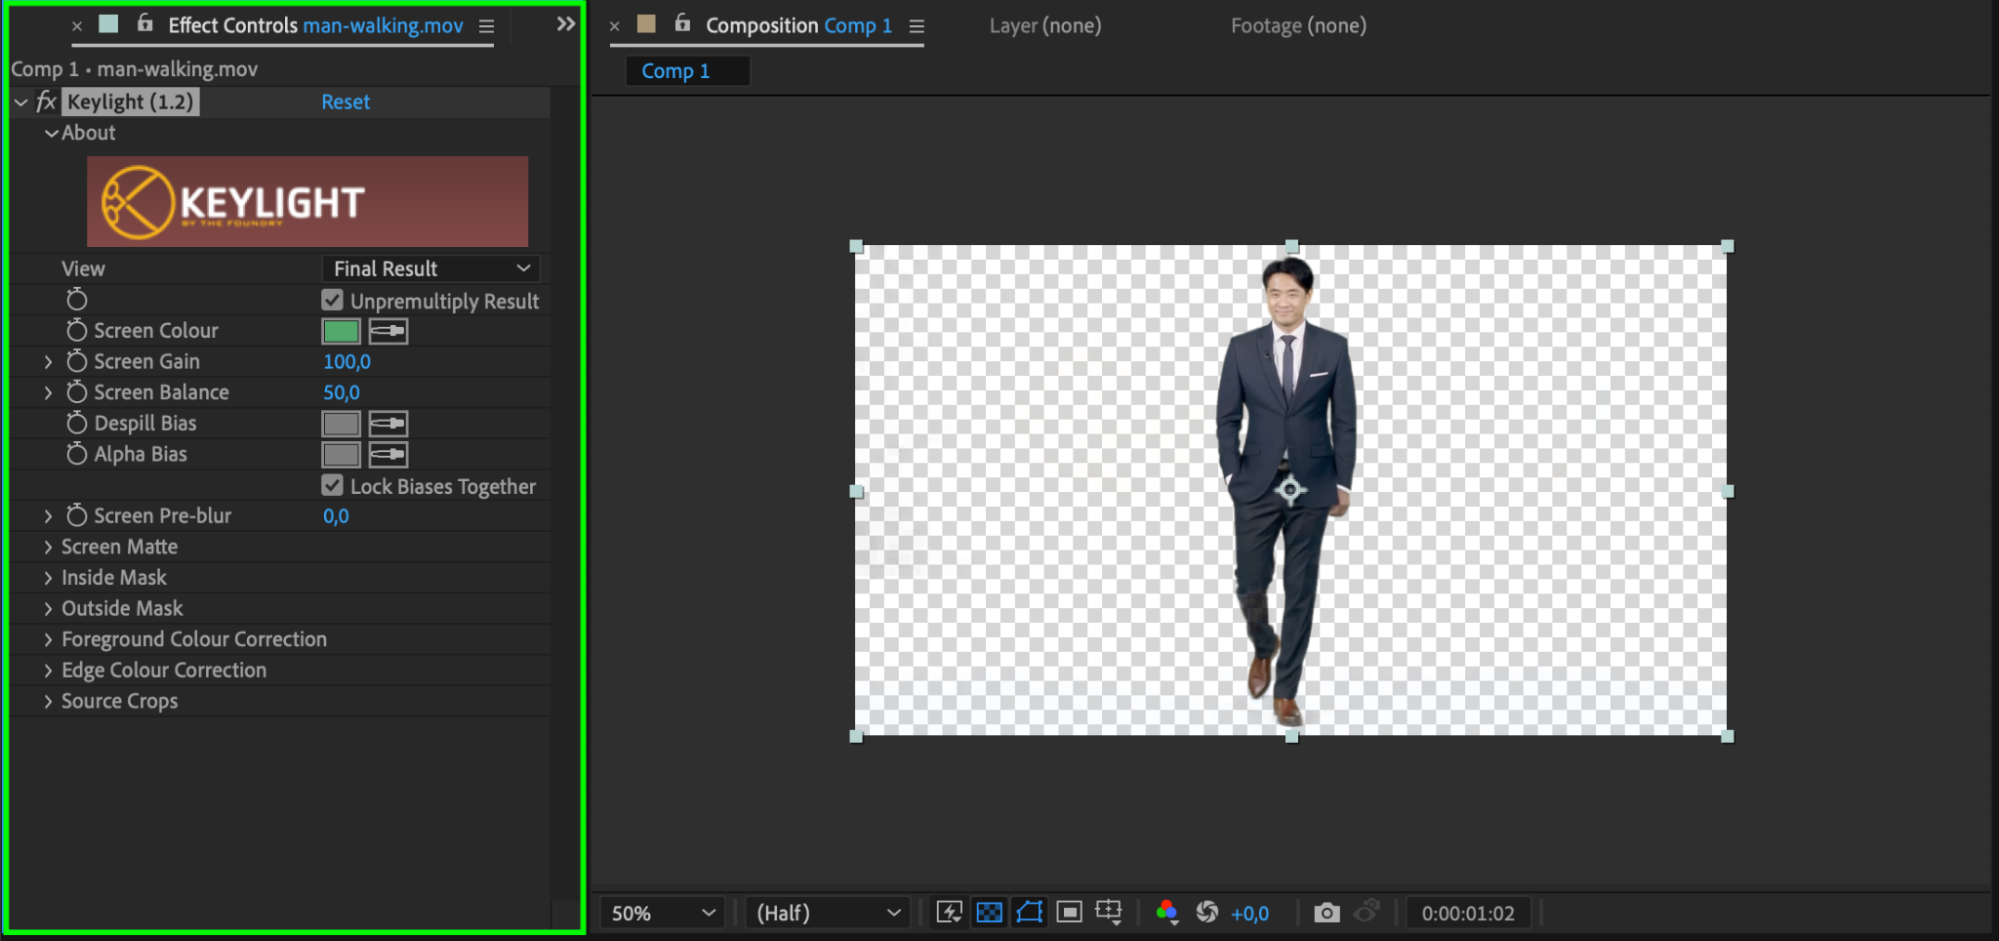Toggle the Screen Gain stopwatch
The height and width of the screenshot is (941, 1999).
tap(77, 361)
